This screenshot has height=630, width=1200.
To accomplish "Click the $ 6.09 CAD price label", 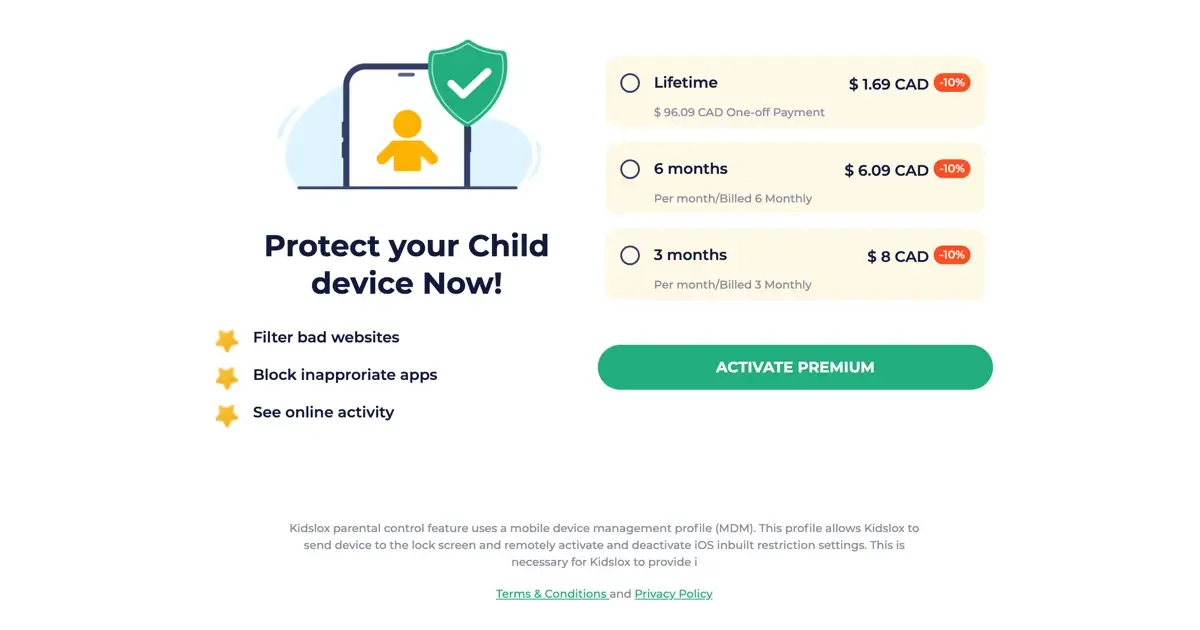I will click(x=887, y=170).
